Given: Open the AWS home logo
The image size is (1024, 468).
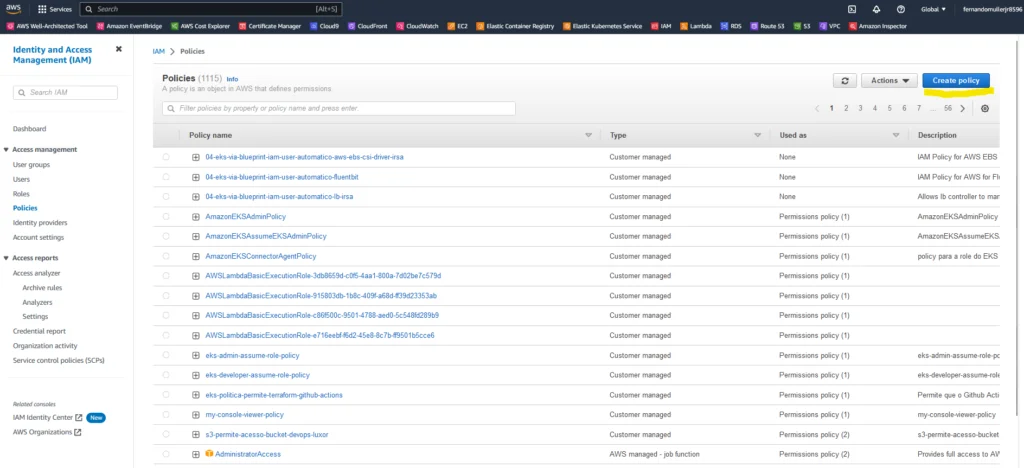Looking at the screenshot, I should coord(14,9).
